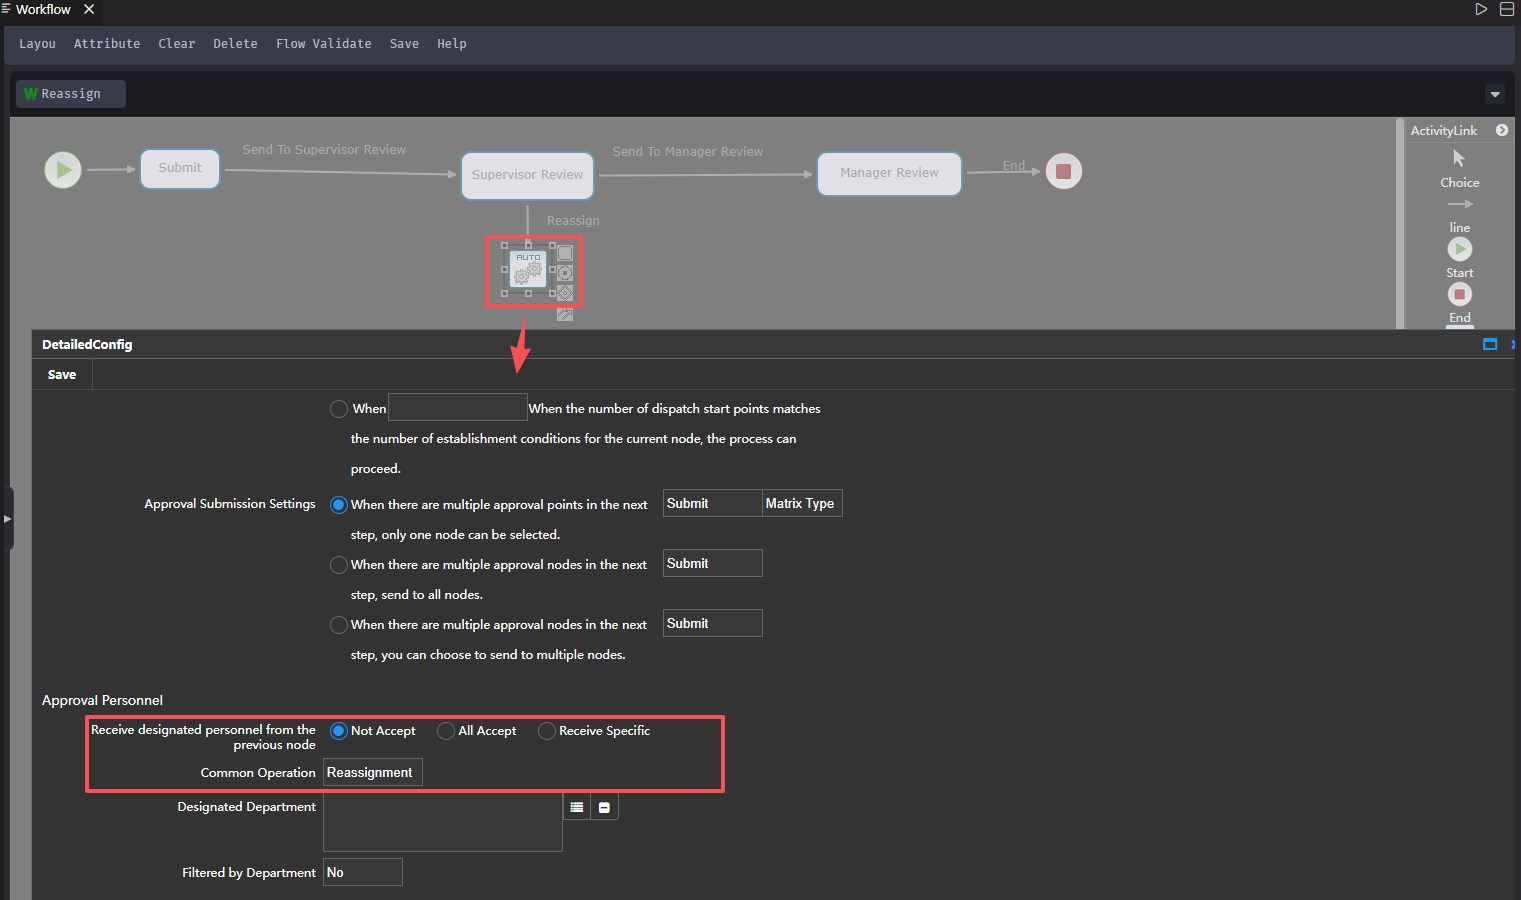Select the Receive Specific radio option
The width and height of the screenshot is (1521, 900).
coord(547,731)
